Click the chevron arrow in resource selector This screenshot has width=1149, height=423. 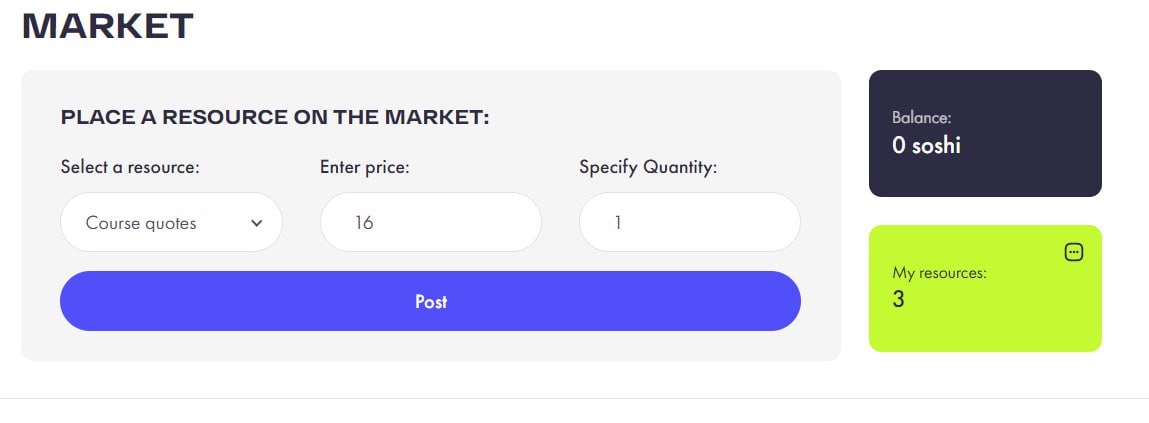click(256, 223)
